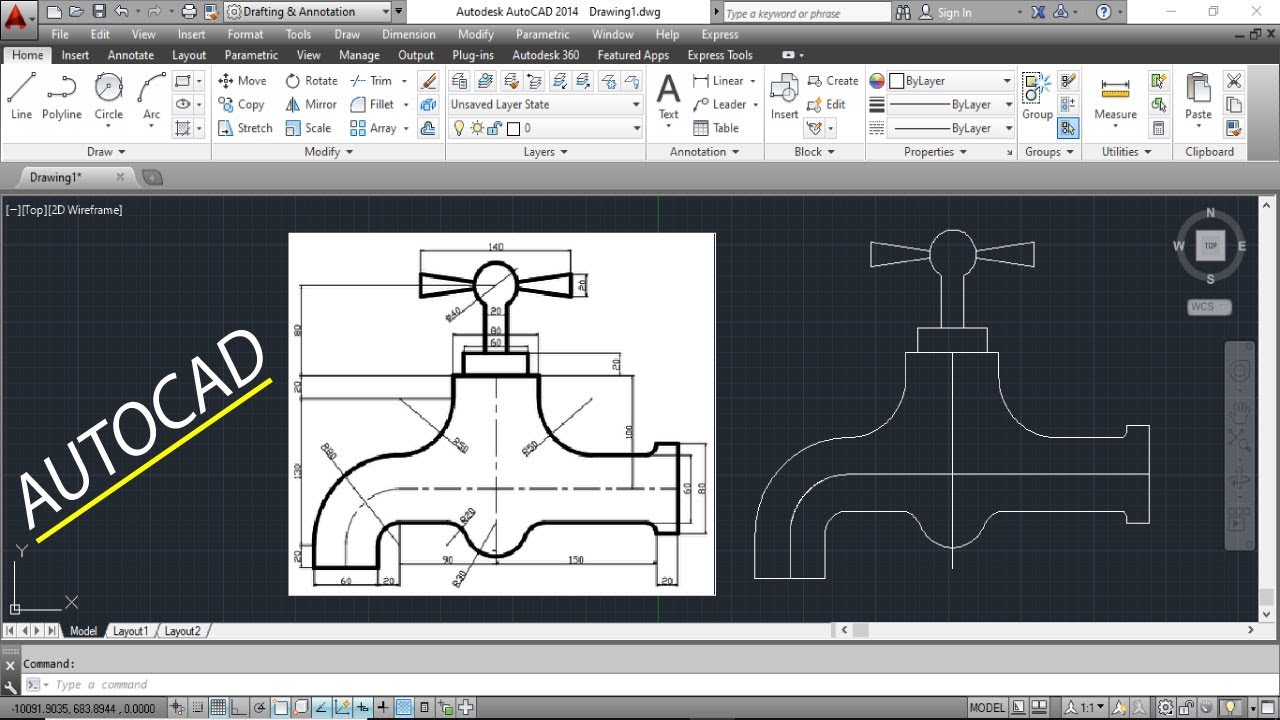The height and width of the screenshot is (720, 1280).
Task: Click the Sign In button
Action: pos(945,12)
